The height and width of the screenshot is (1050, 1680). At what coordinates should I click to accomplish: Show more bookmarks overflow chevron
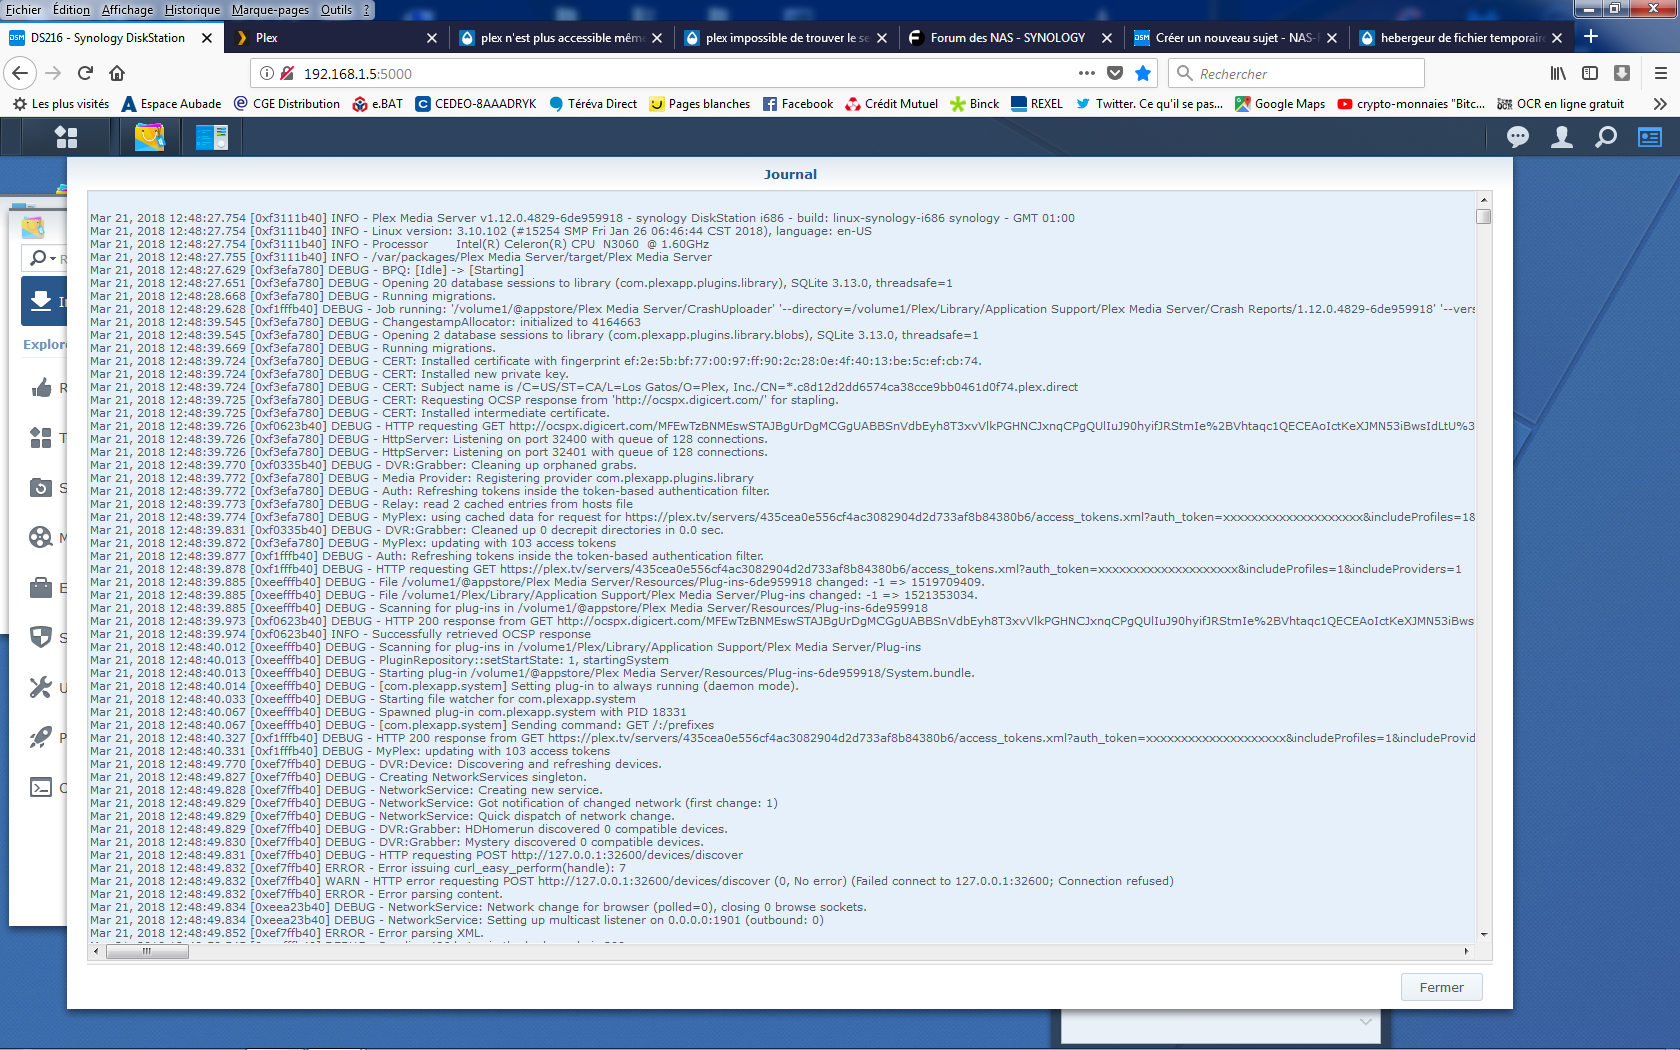1660,104
